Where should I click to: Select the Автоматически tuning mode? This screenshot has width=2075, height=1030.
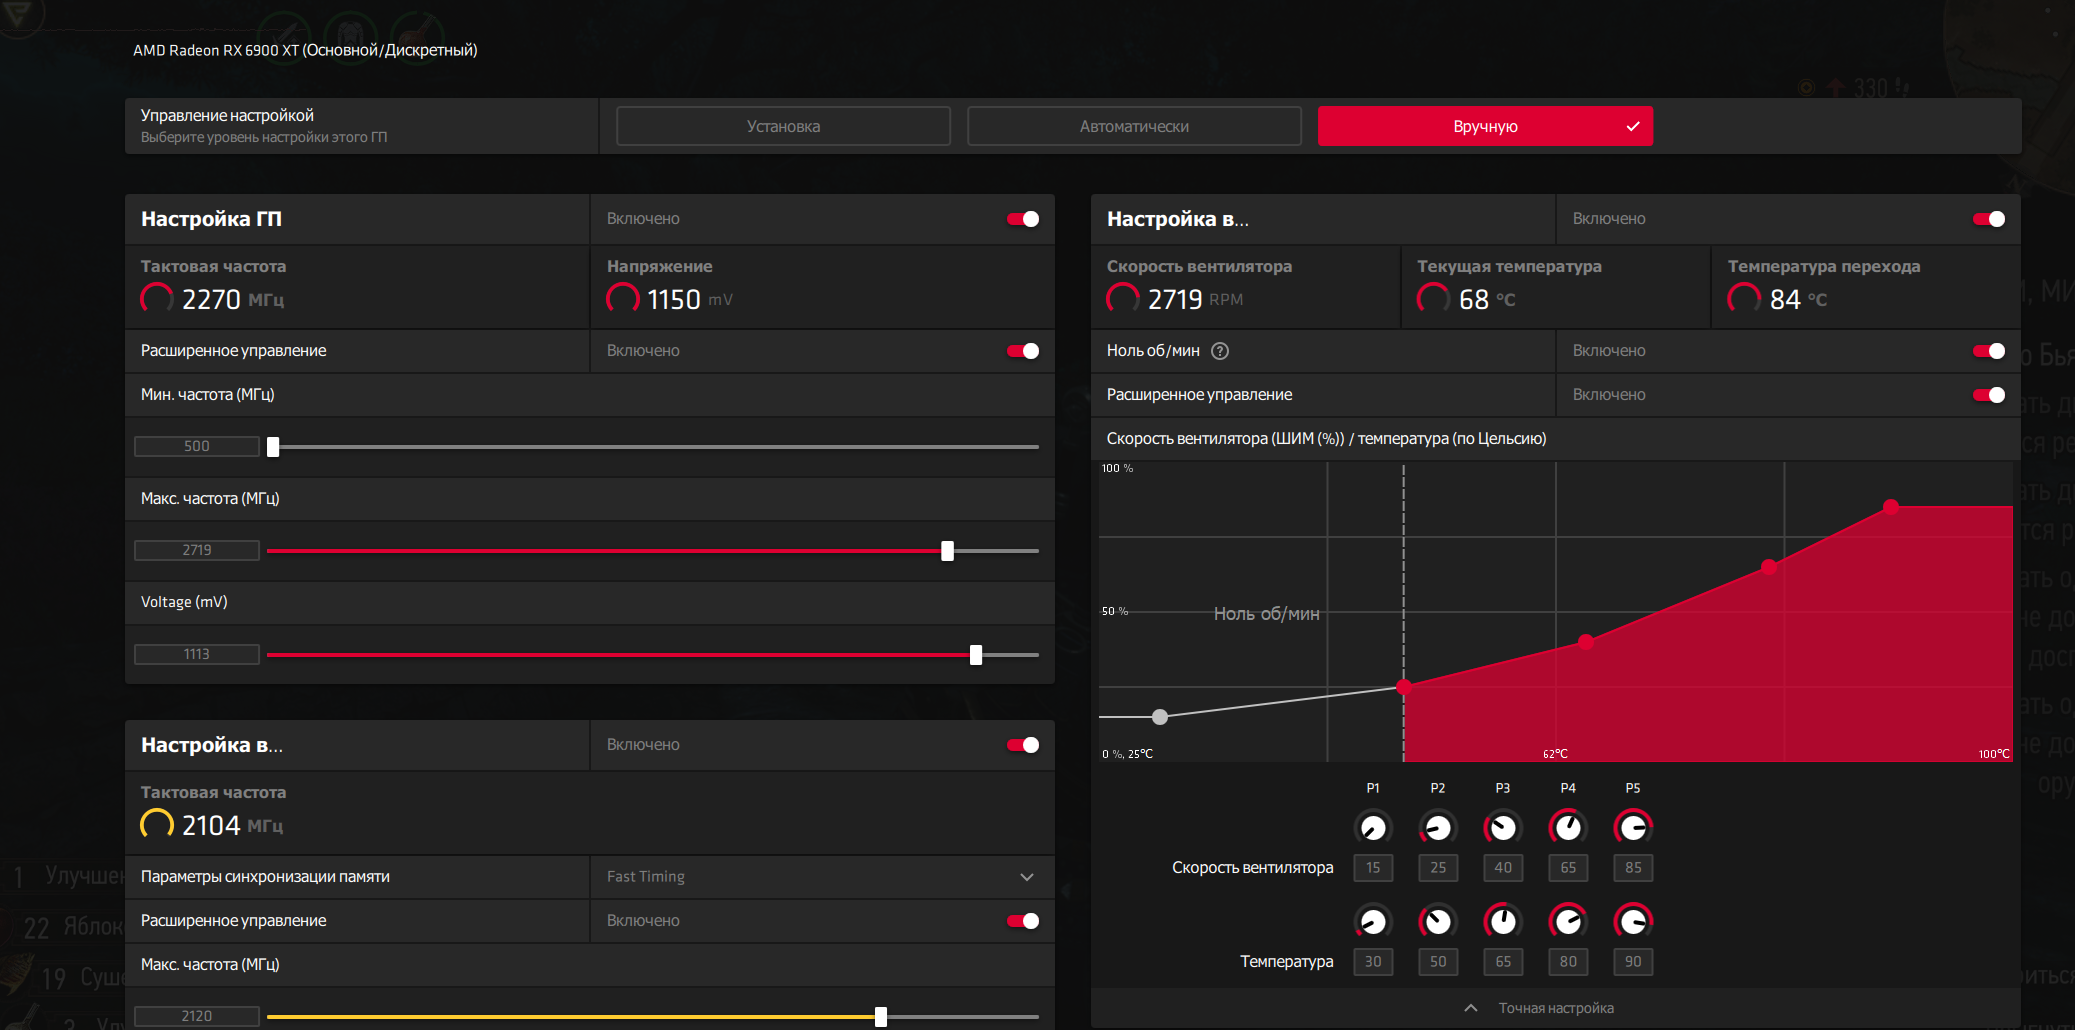(1134, 126)
